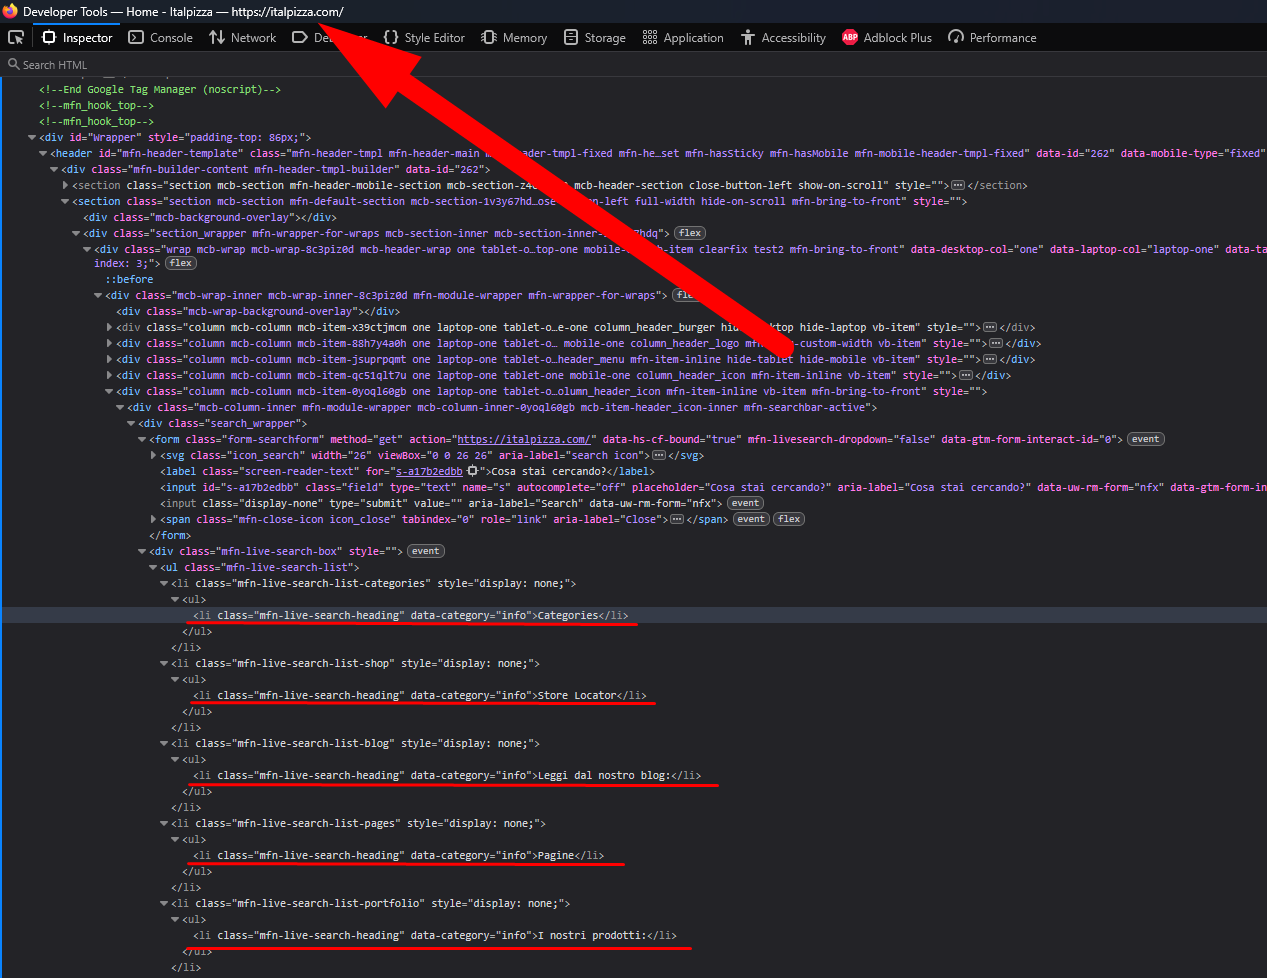Open the Style Editor tab
Viewport: 1267px width, 978px height.
425,37
